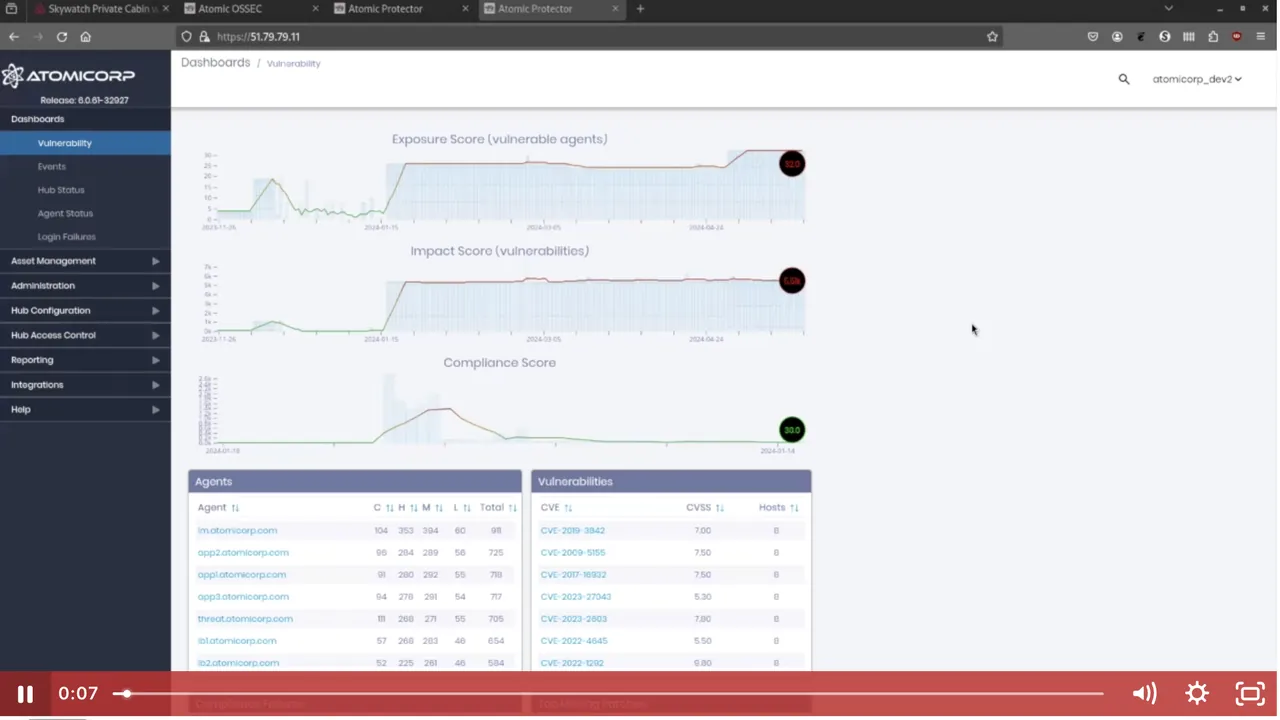Click the Atomicorp logo
The height and width of the screenshot is (720, 1280).
click(68, 76)
